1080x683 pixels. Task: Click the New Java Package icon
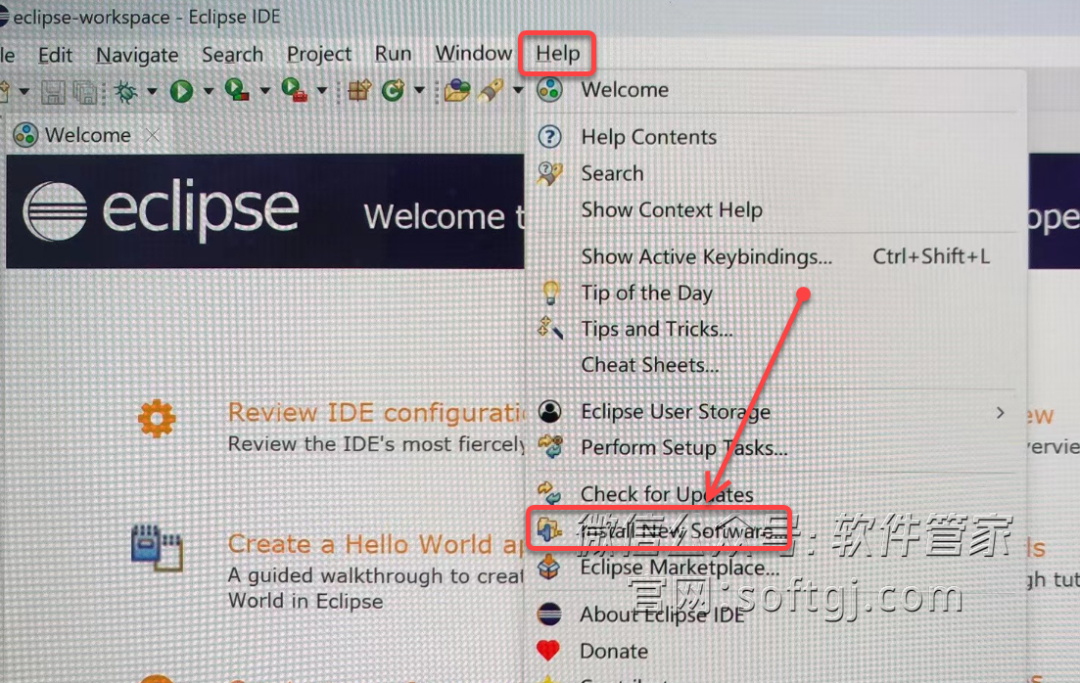[x=360, y=90]
